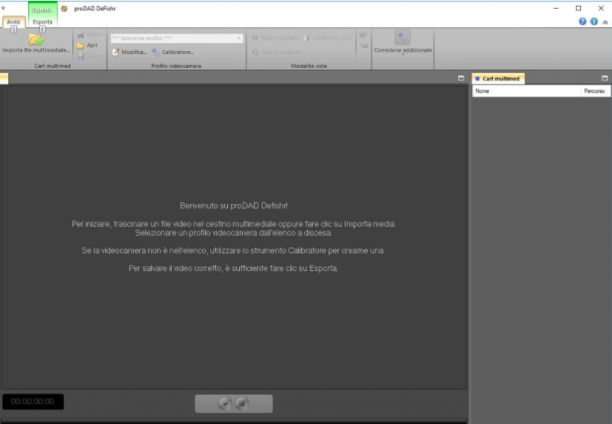Select the Vedi il risultato view mode
The width and height of the screenshot is (612, 424).
coord(275,38)
